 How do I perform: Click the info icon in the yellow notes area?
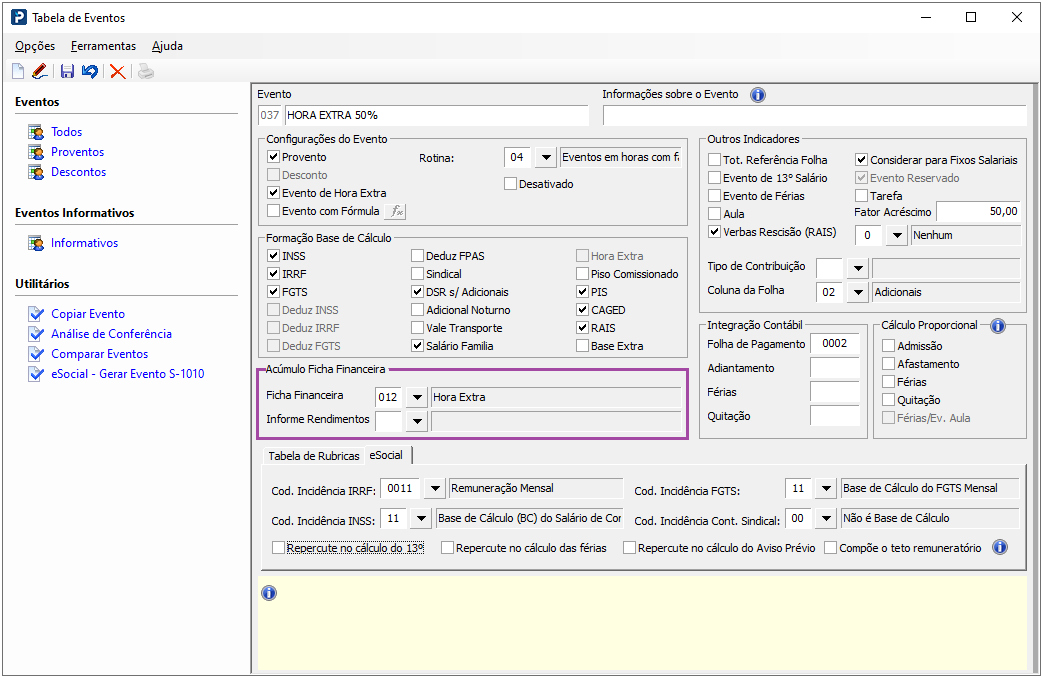pos(269,592)
